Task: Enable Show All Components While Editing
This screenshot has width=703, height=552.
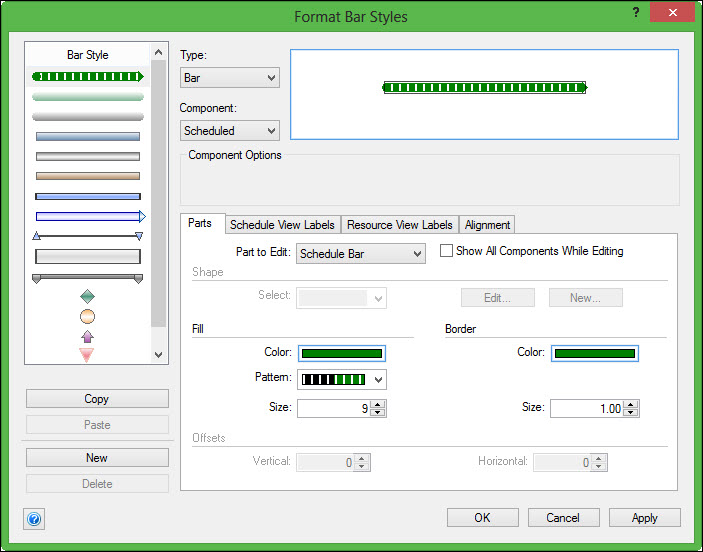Action: tap(447, 251)
